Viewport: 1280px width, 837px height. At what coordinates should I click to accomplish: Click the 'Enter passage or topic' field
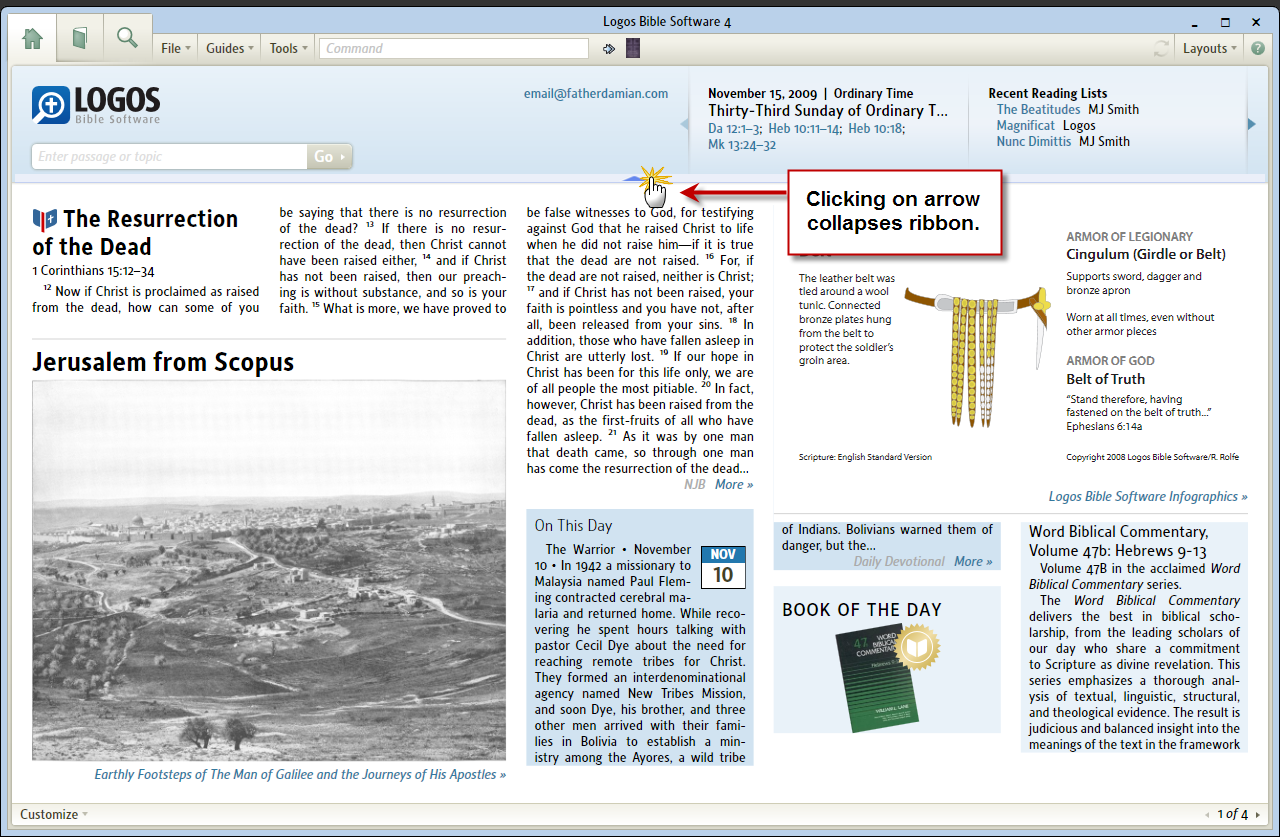(x=169, y=156)
